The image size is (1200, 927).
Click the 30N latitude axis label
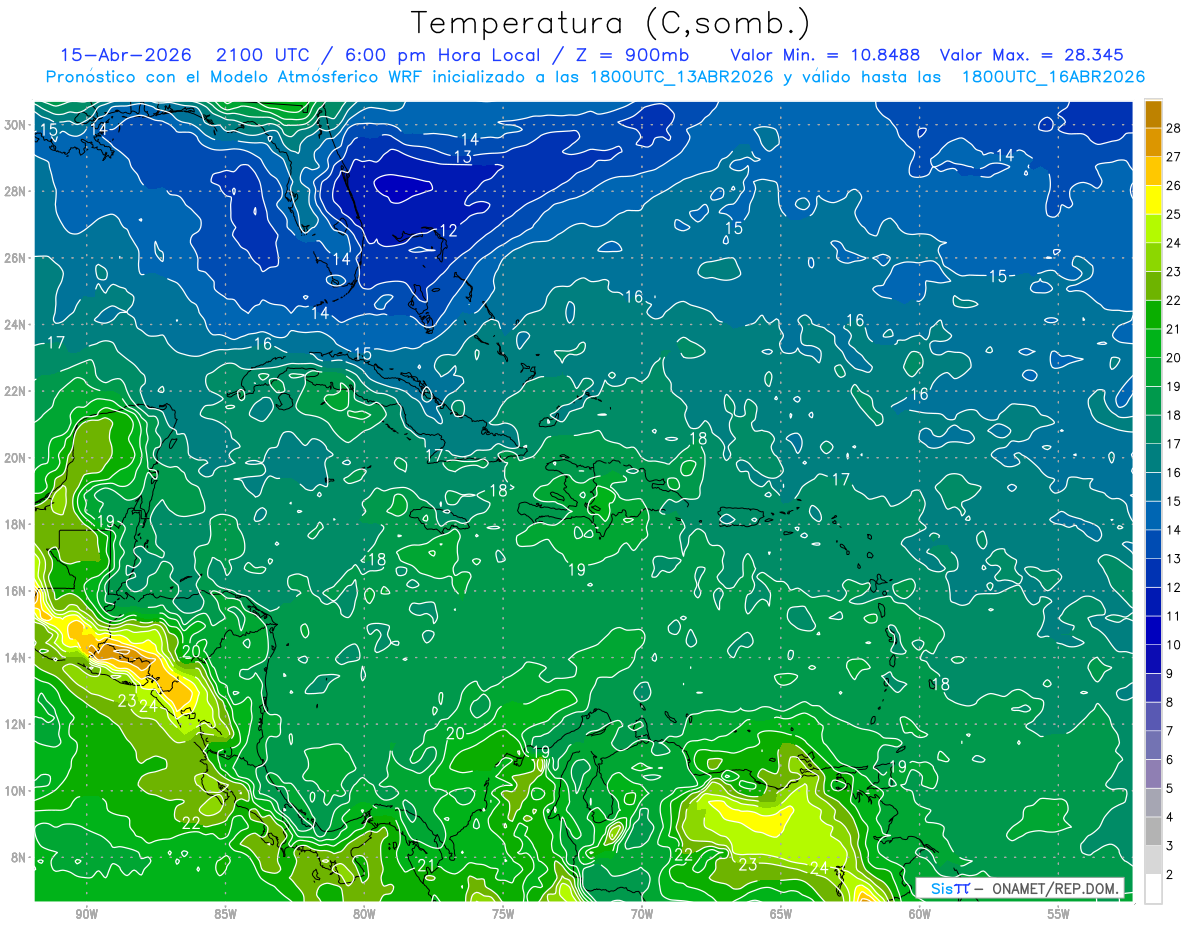point(17,125)
